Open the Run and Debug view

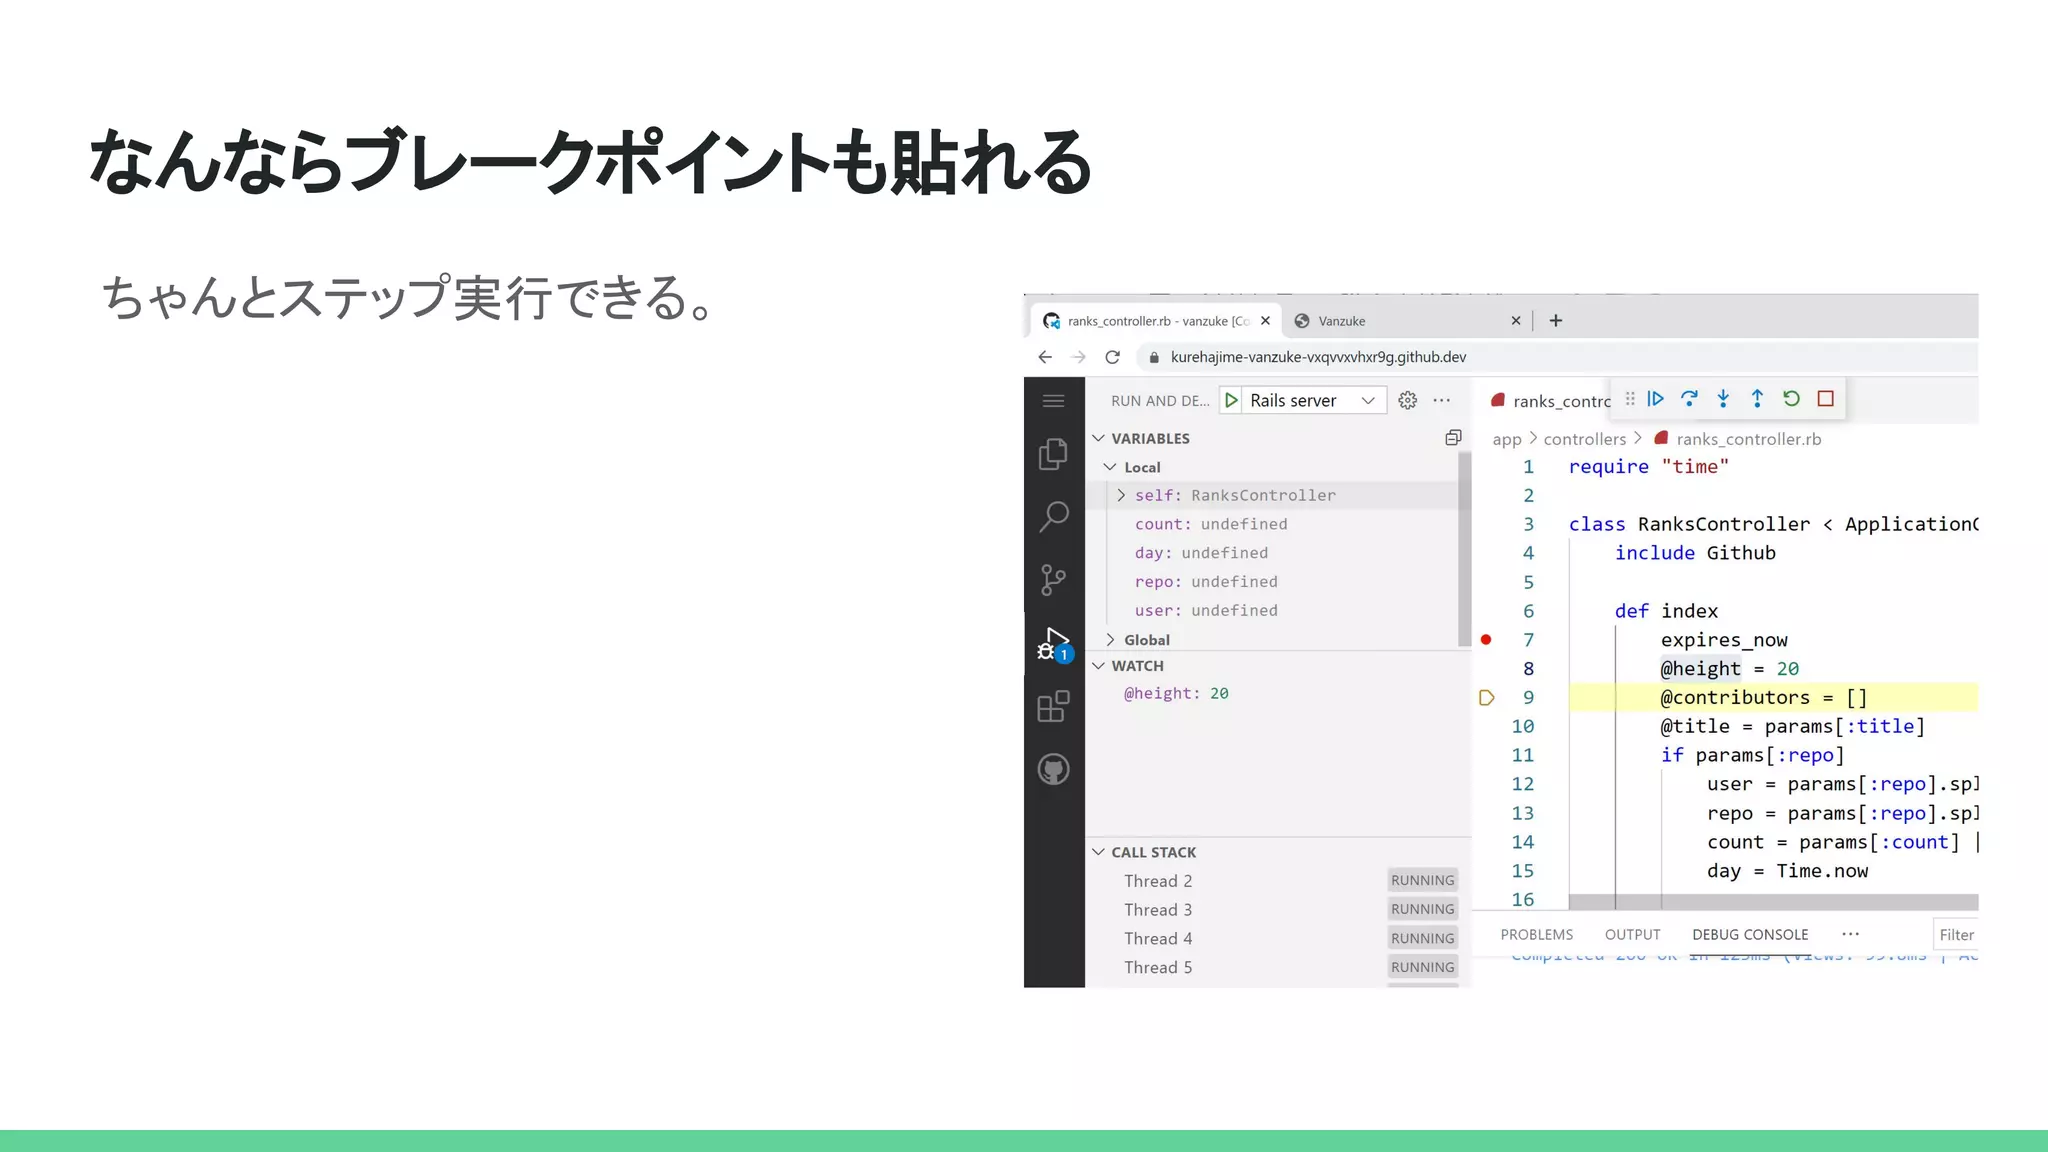pos(1053,645)
